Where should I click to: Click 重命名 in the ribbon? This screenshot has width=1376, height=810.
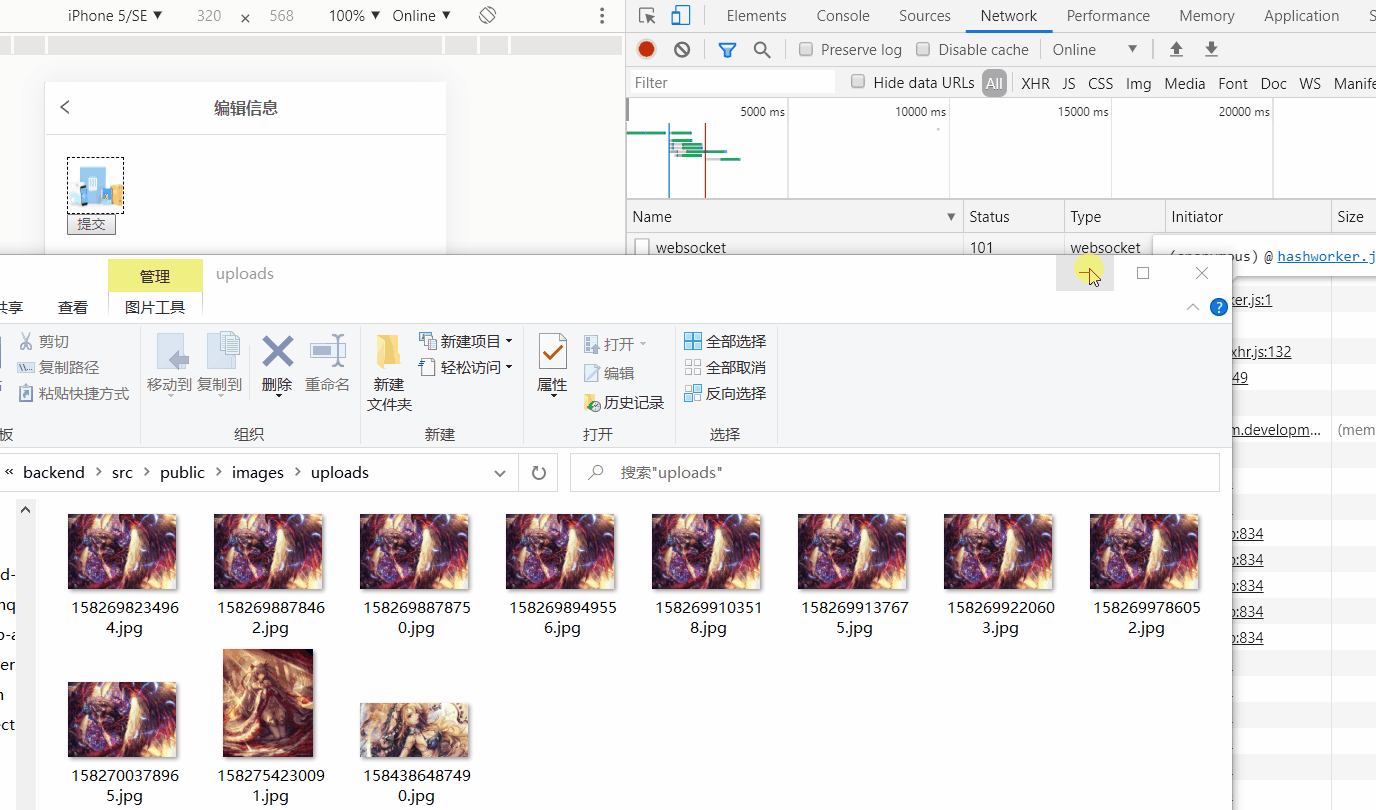pos(327,364)
